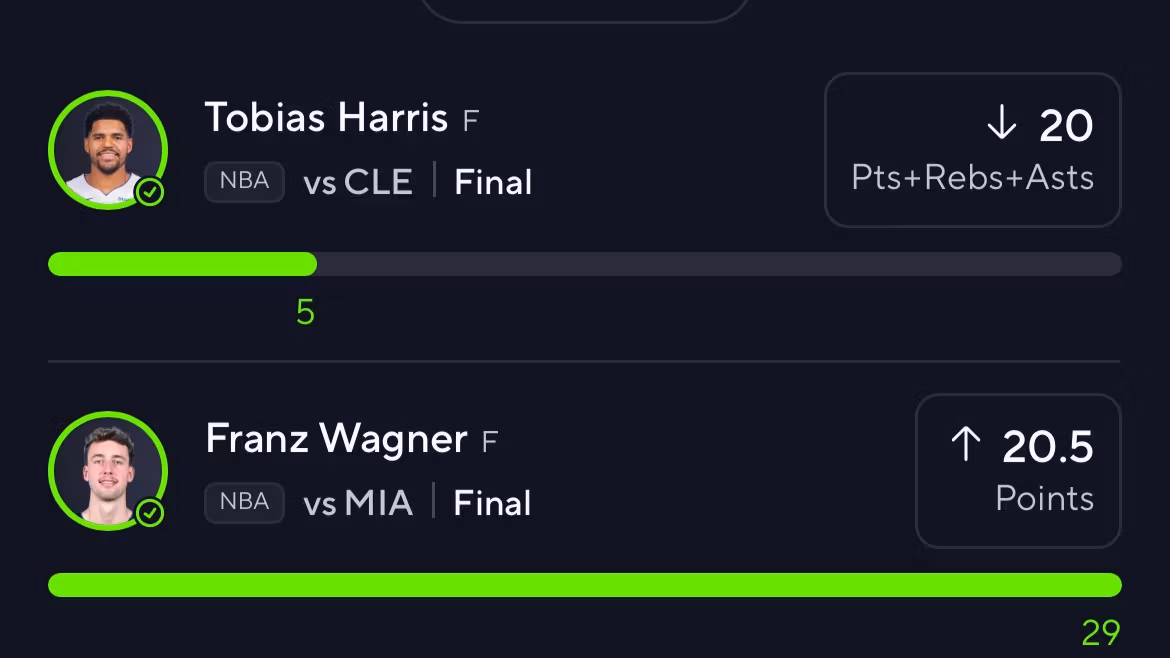1170x658 pixels.
Task: Click the up arrow next to 20.5
Action: pos(965,445)
